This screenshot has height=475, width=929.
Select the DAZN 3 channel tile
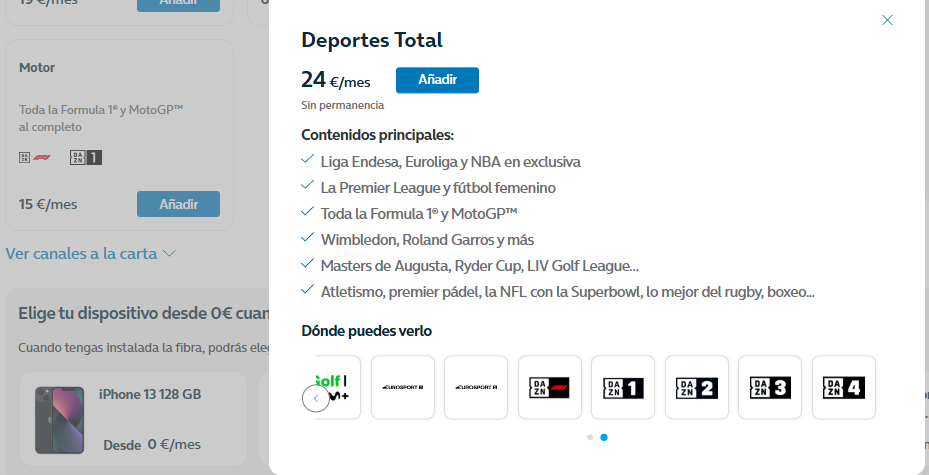(x=770, y=387)
